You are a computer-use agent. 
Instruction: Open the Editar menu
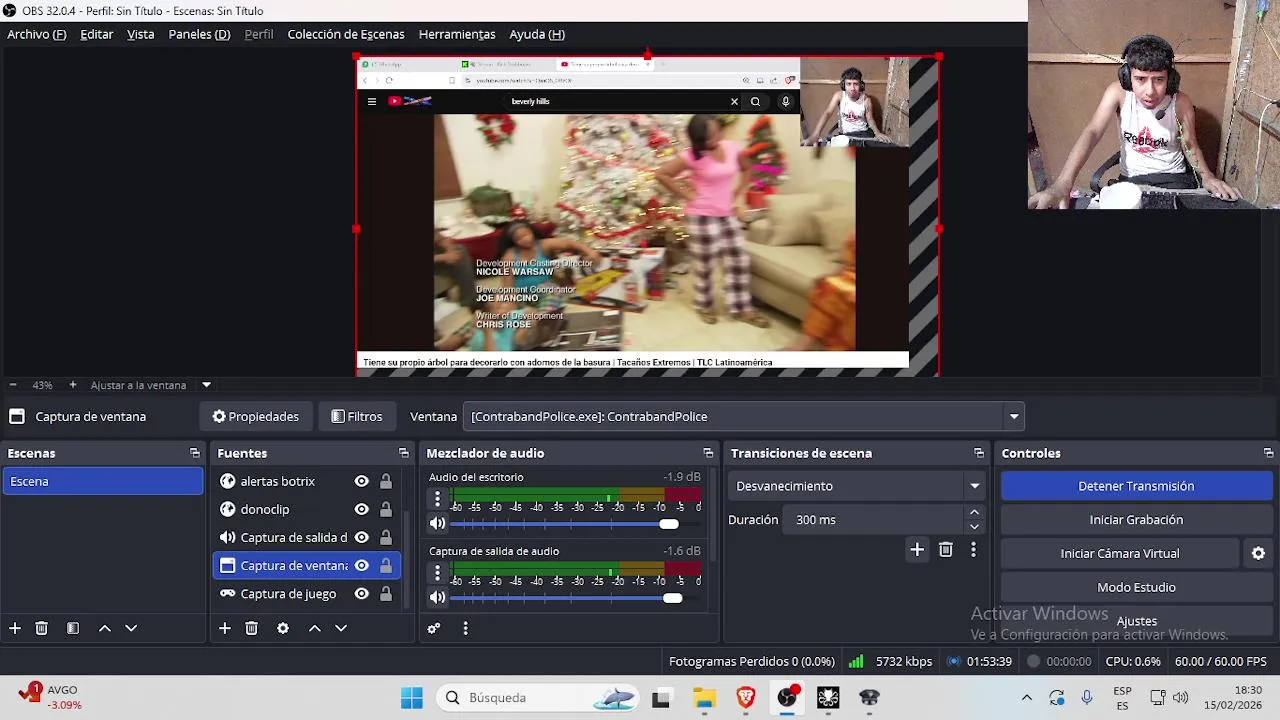(97, 34)
